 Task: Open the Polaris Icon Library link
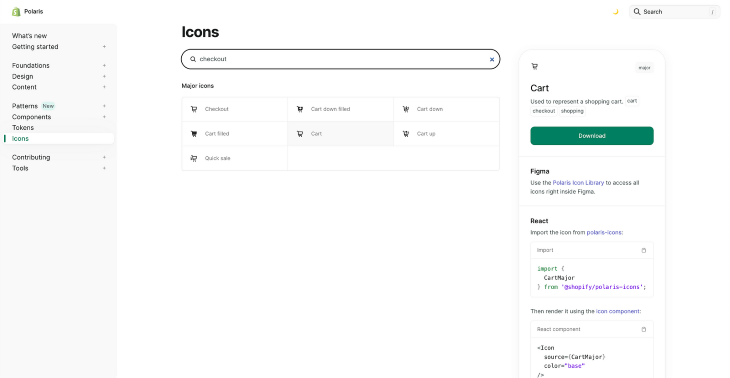578,183
